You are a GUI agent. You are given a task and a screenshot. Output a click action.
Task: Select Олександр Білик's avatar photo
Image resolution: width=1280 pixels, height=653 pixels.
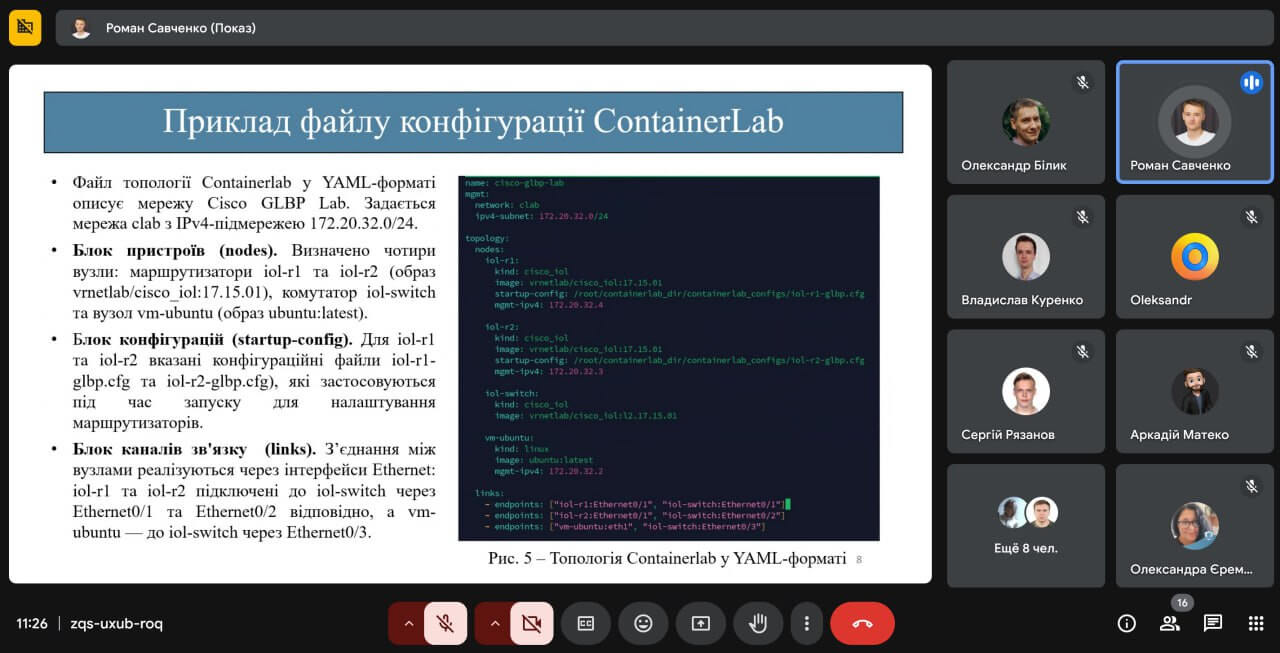point(1026,122)
